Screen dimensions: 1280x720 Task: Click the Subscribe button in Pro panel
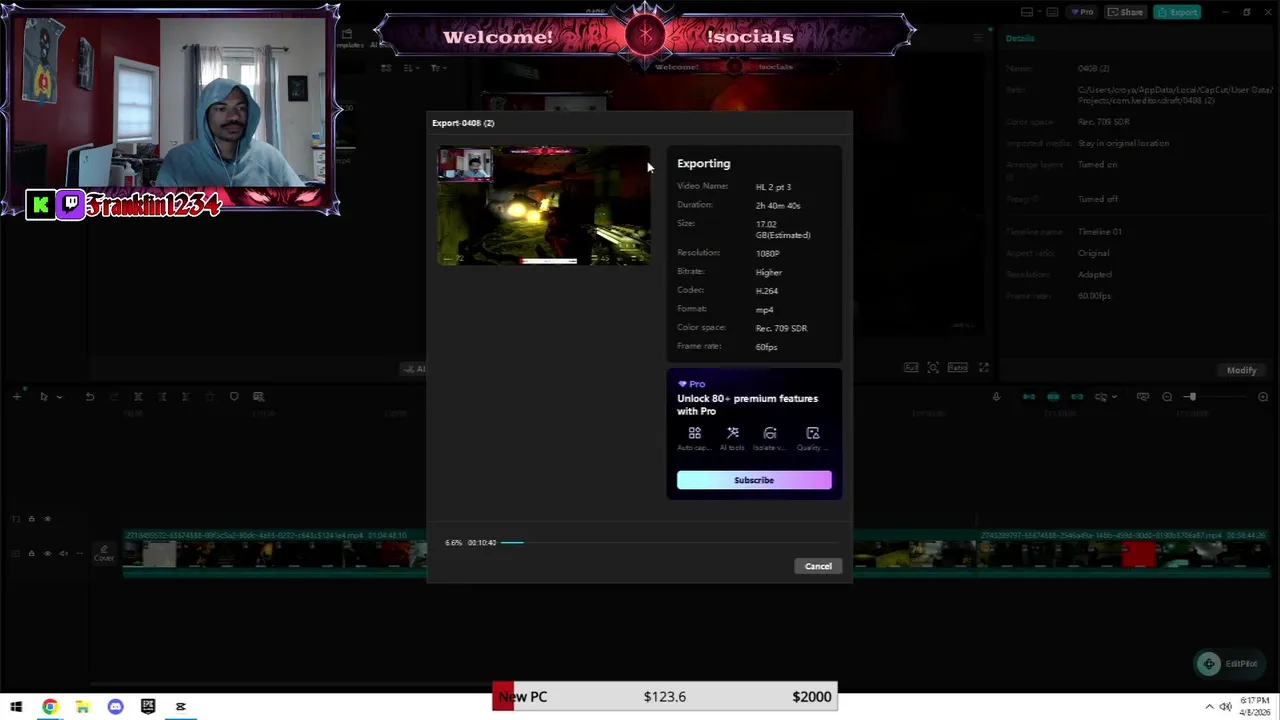(x=754, y=480)
